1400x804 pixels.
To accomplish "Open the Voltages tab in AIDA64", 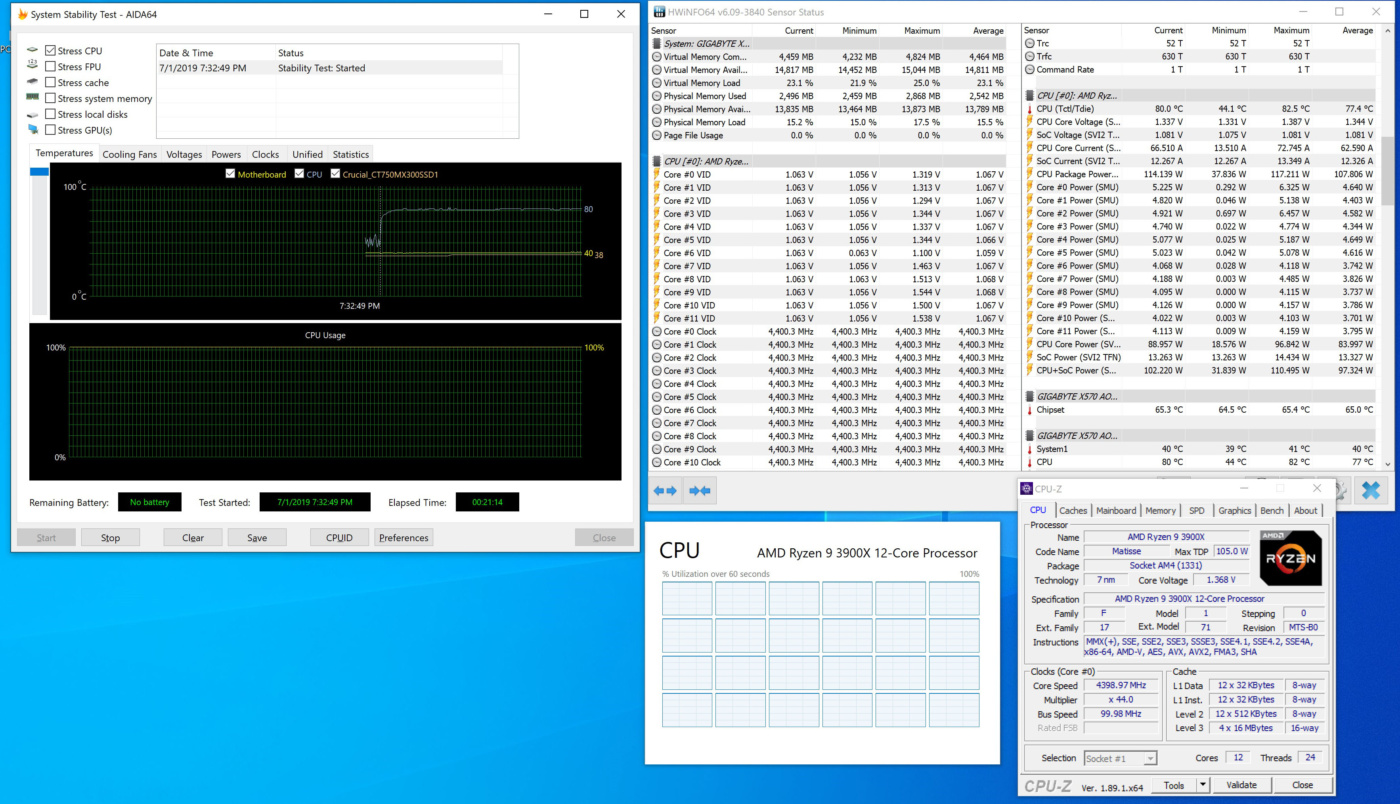I will click(x=184, y=155).
